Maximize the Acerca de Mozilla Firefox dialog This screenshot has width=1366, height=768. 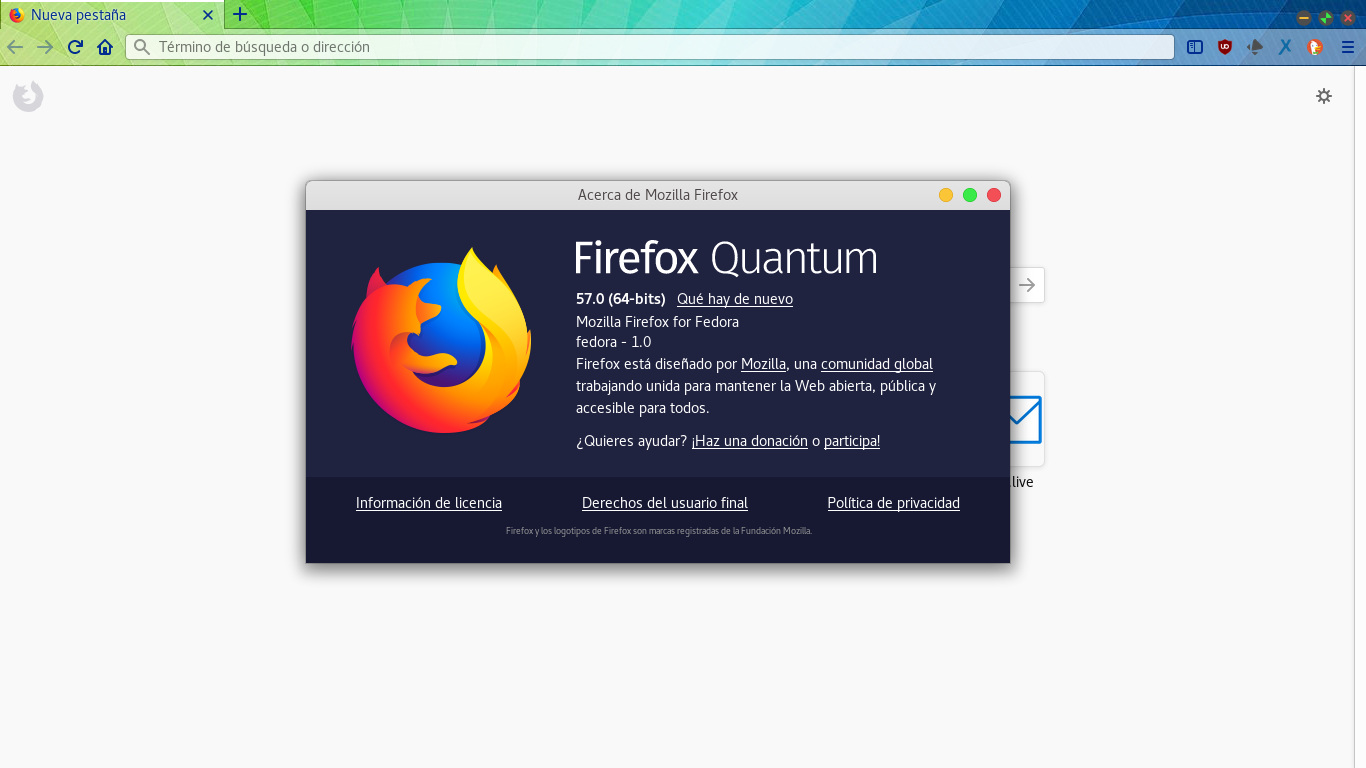pos(970,195)
